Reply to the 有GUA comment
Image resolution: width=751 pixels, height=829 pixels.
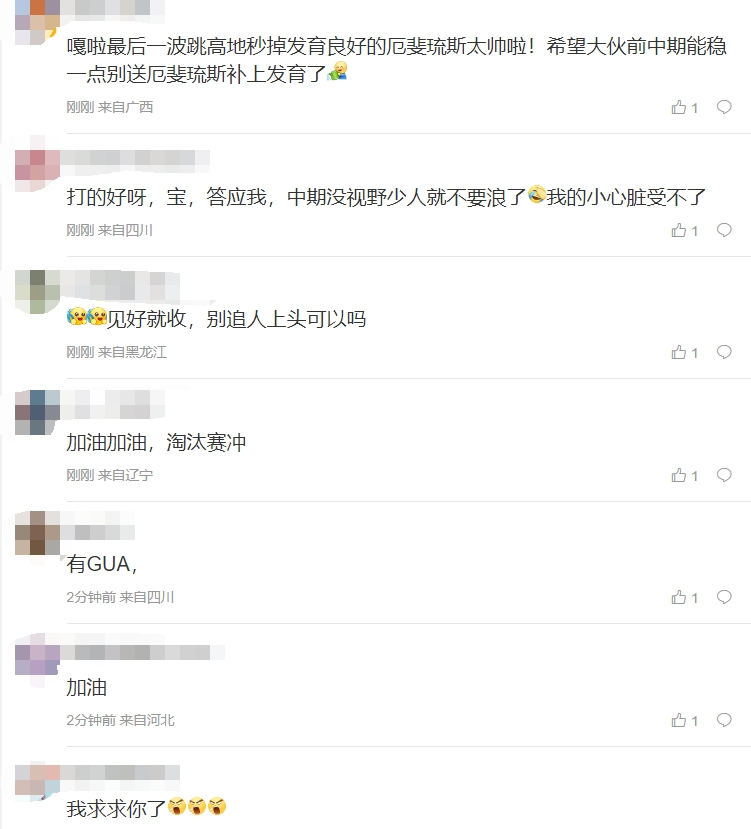point(724,597)
